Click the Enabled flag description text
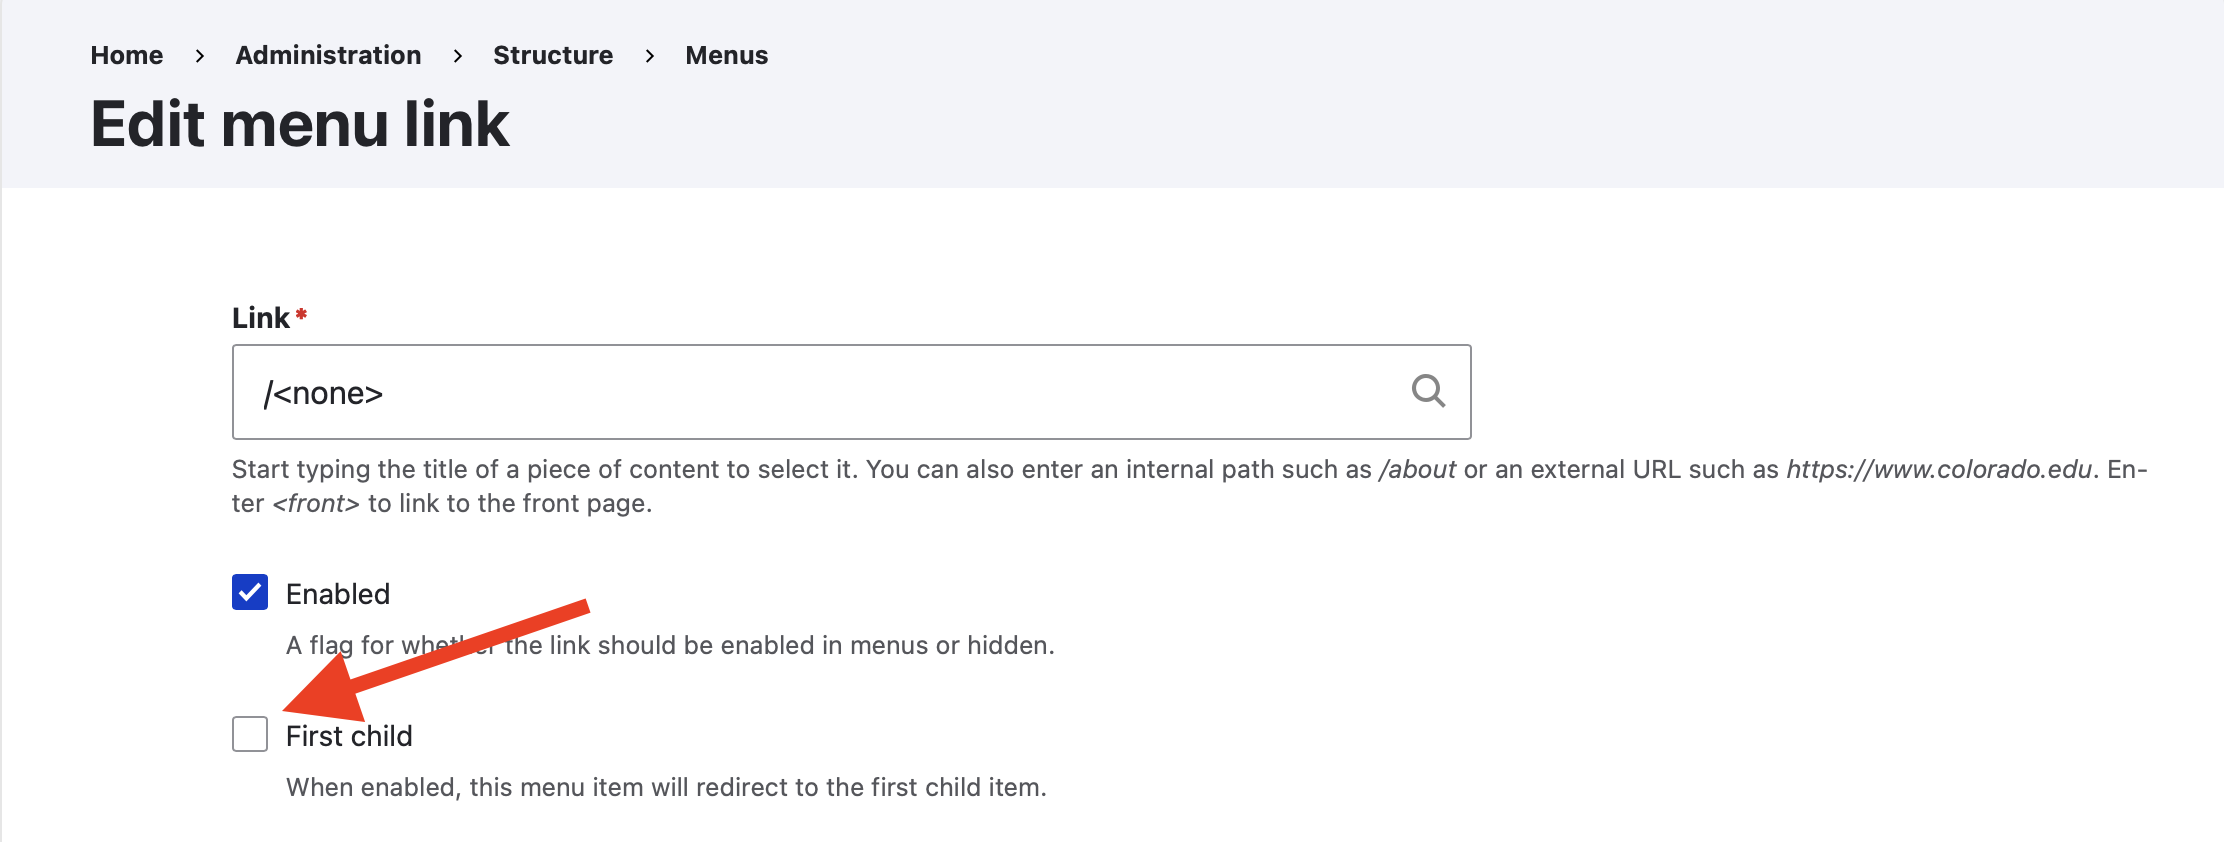The image size is (2224, 842). coord(670,645)
